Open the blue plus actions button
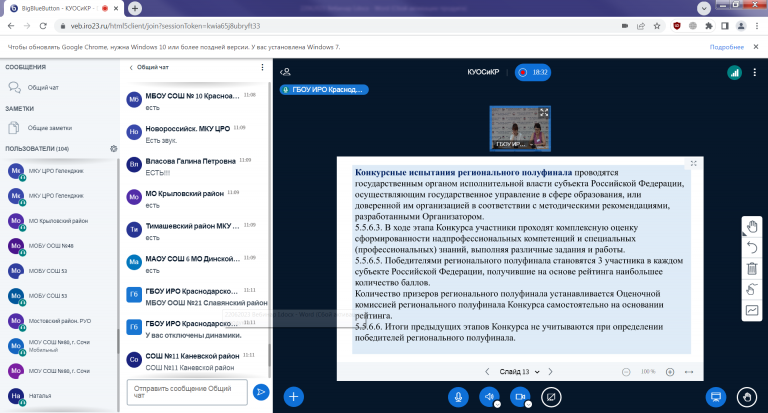768x413 pixels. point(294,396)
